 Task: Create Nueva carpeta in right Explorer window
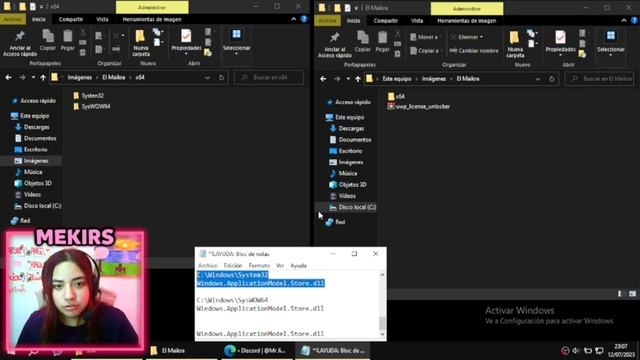(515, 44)
